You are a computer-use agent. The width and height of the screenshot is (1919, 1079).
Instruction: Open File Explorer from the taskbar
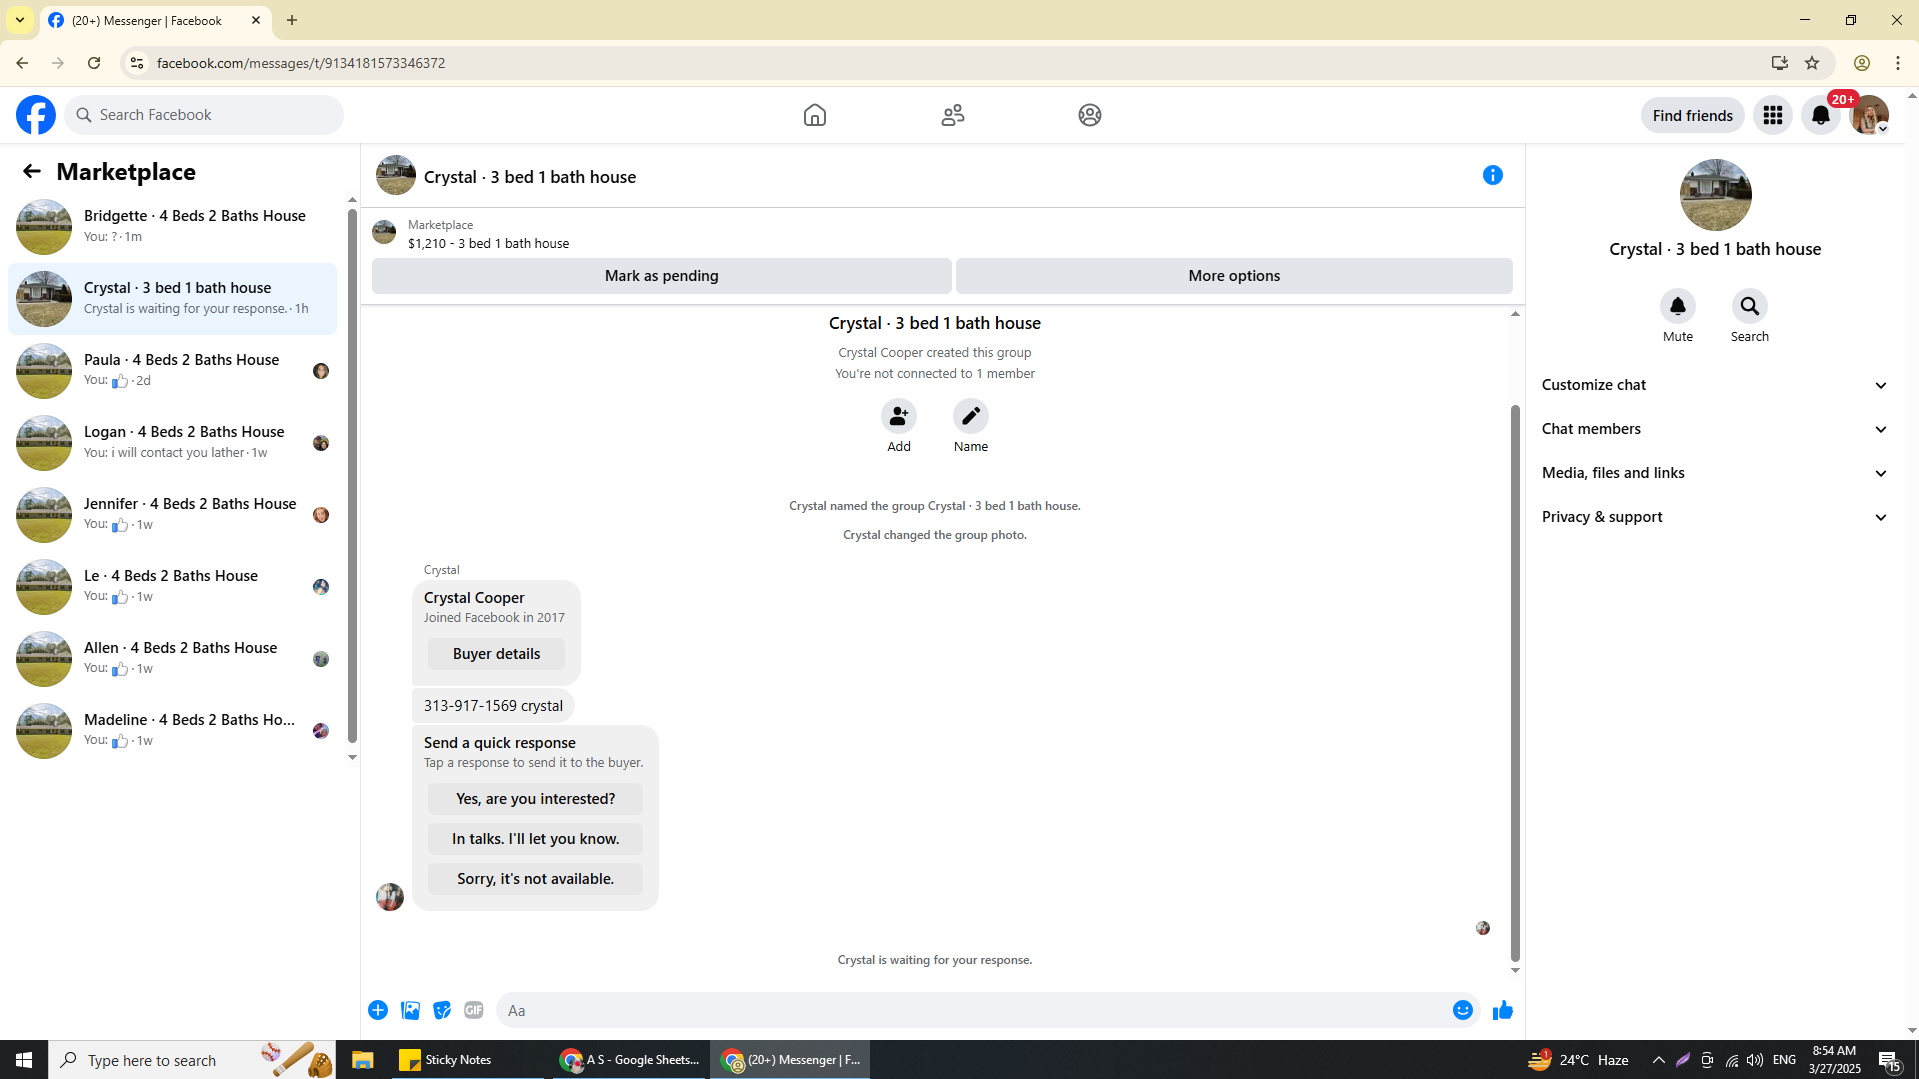pos(362,1060)
